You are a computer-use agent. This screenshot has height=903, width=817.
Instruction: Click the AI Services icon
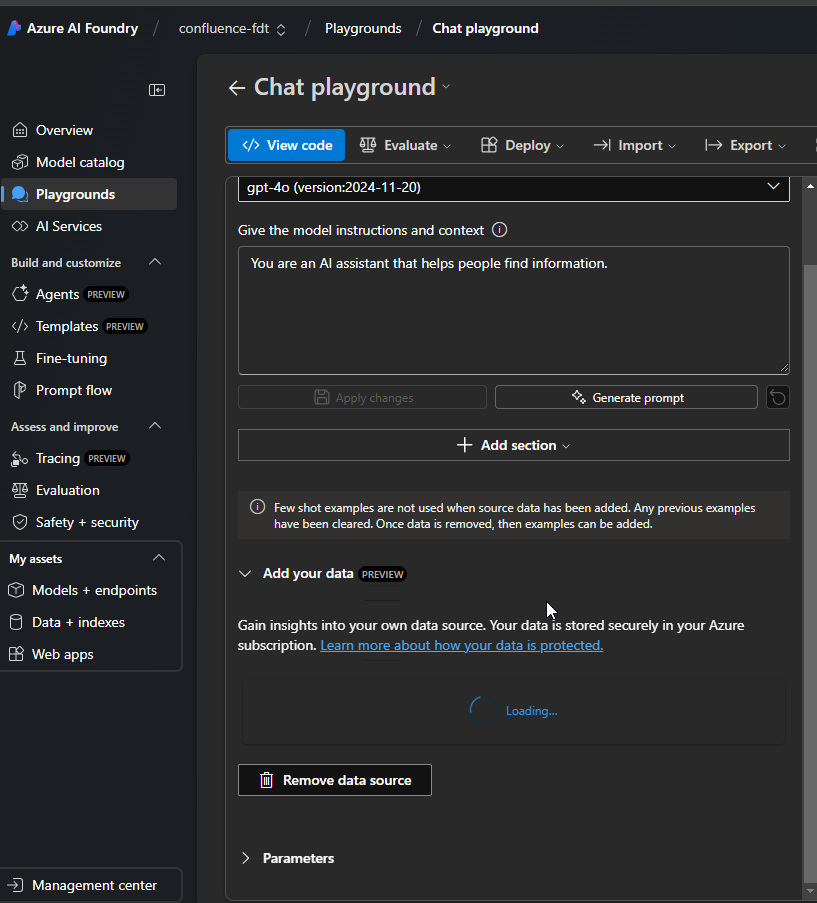20,226
